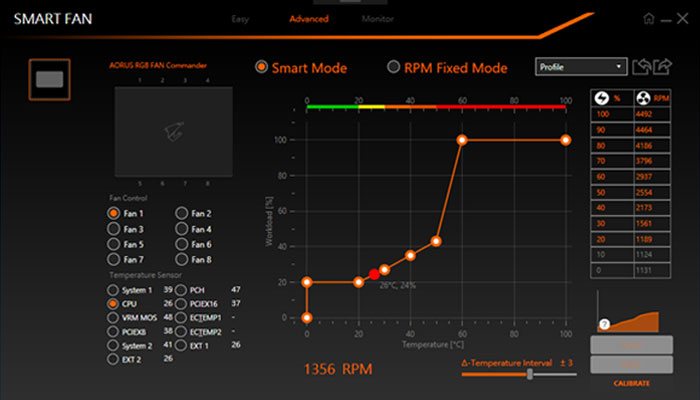Viewport: 700px width, 400px height.
Task: Click the export profile arrow icon
Action: (x=662, y=66)
